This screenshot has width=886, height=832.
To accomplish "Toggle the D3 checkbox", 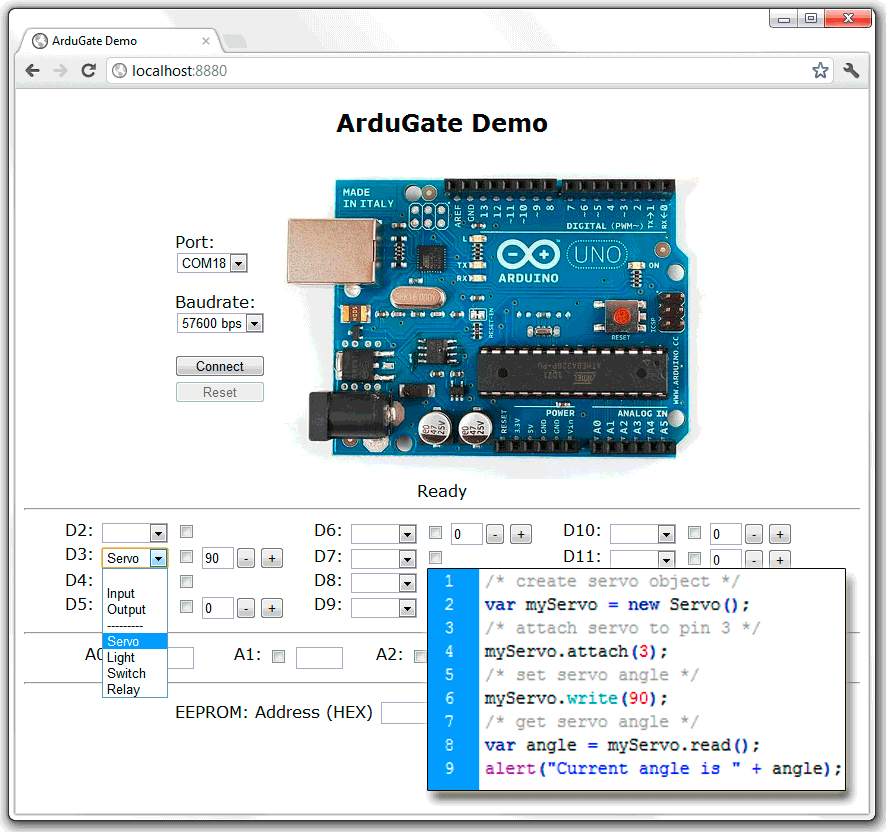I will click(x=186, y=557).
